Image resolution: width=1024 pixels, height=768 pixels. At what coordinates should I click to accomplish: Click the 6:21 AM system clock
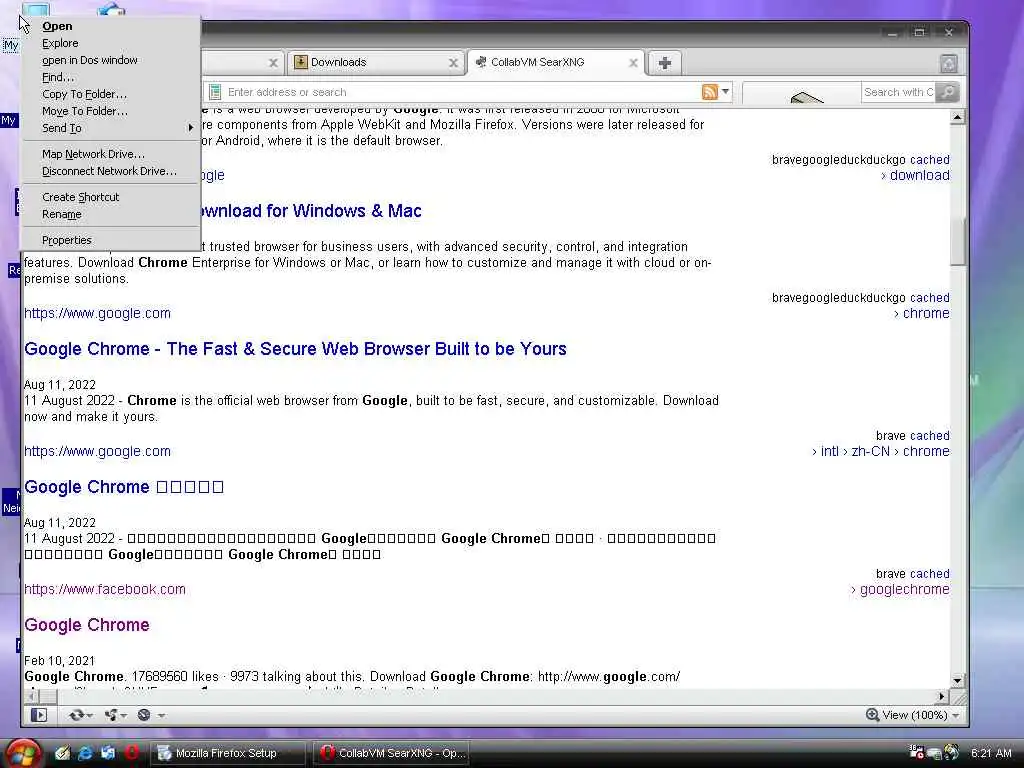(x=991, y=753)
